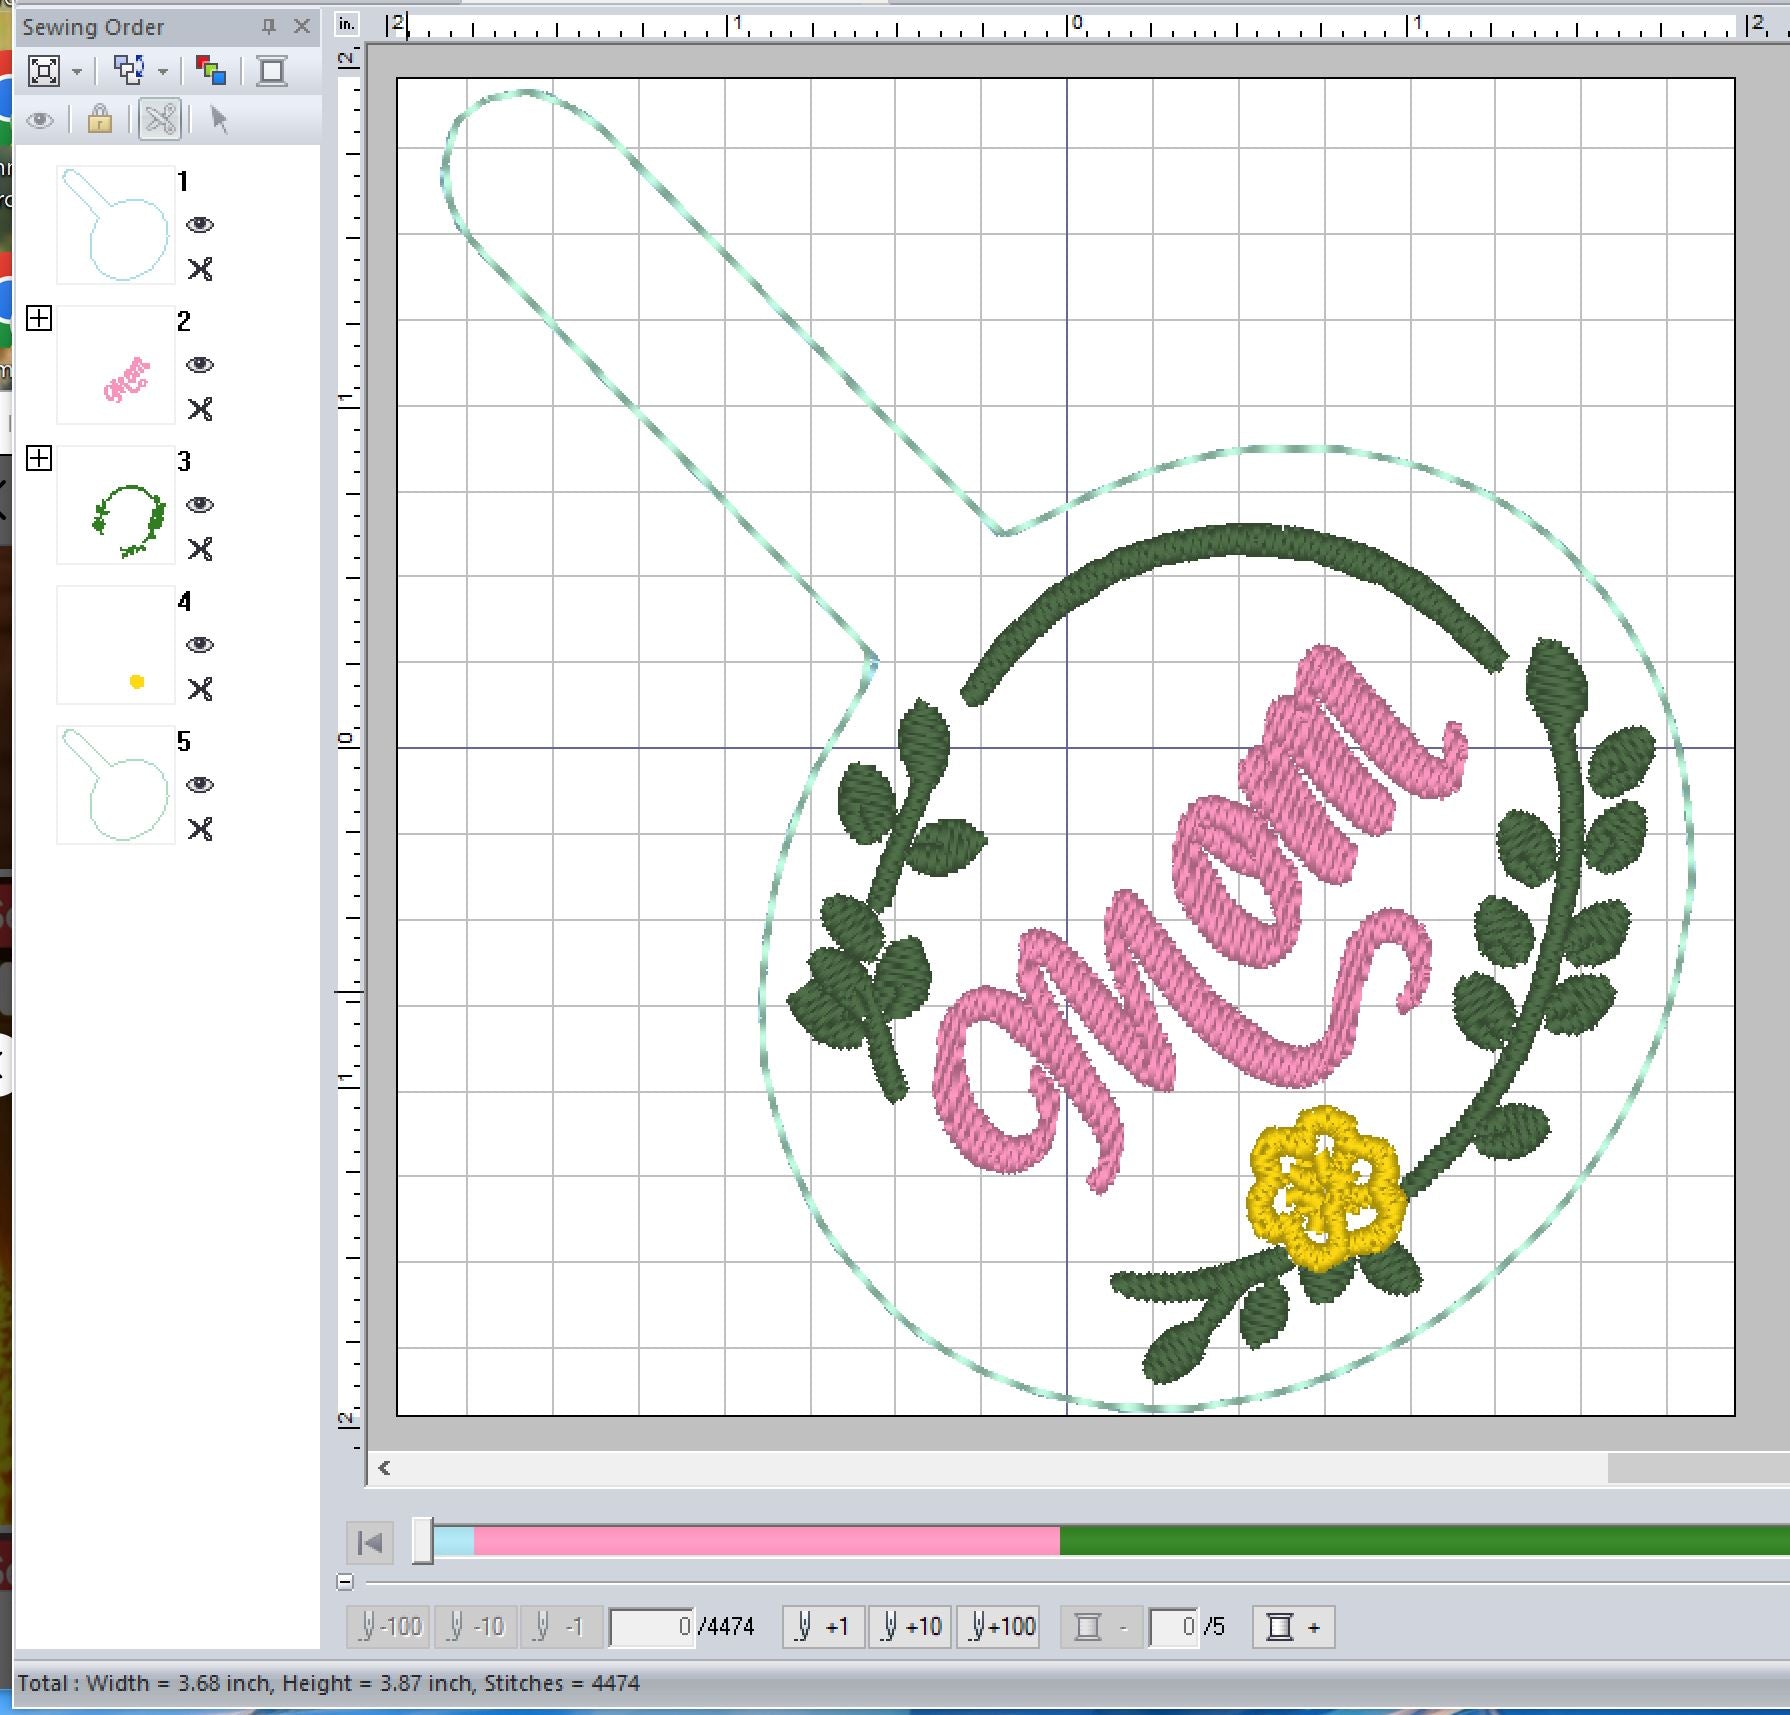Expand sewing order group 3

coord(39,459)
